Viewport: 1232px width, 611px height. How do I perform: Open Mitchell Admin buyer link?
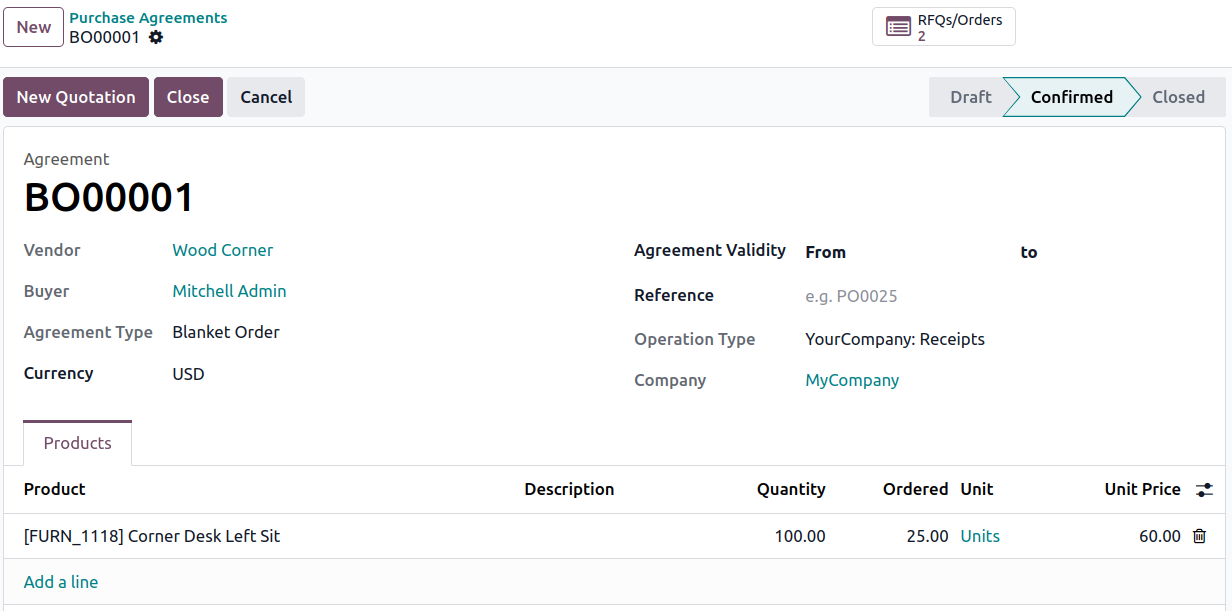[229, 291]
